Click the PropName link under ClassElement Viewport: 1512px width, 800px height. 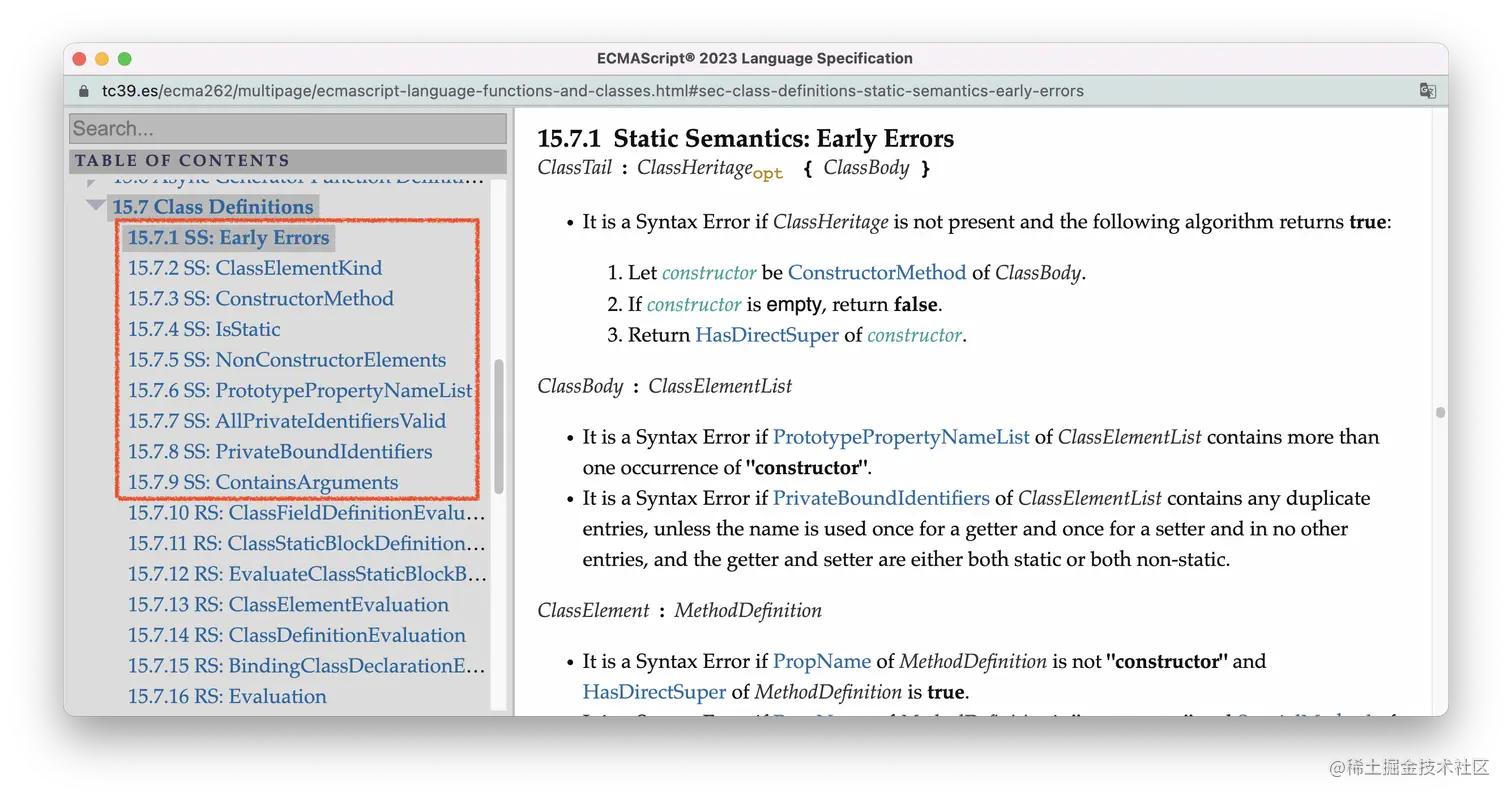coord(822,661)
